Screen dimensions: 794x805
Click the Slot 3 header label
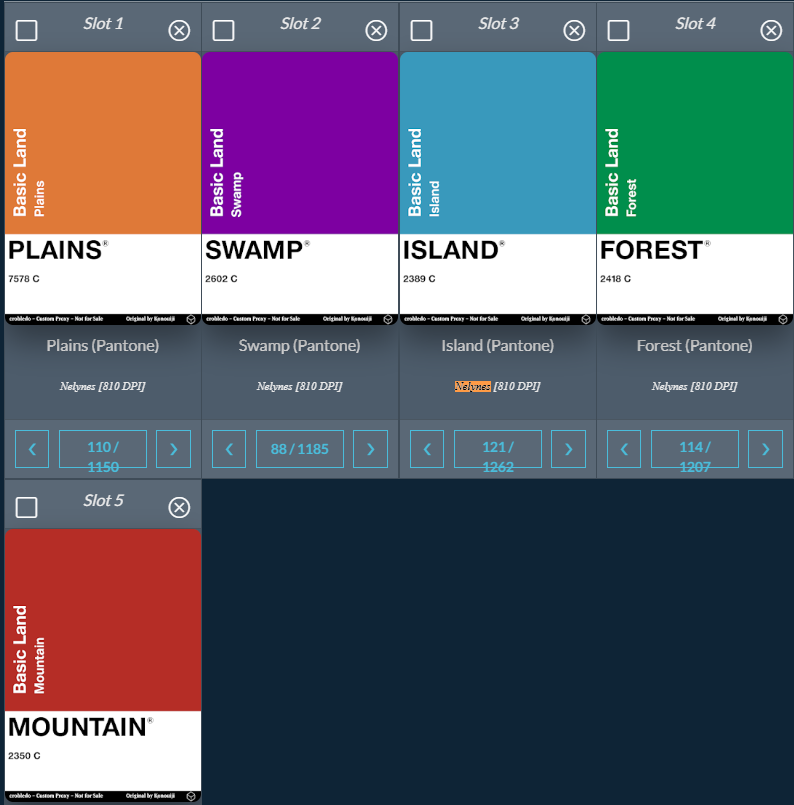(498, 24)
